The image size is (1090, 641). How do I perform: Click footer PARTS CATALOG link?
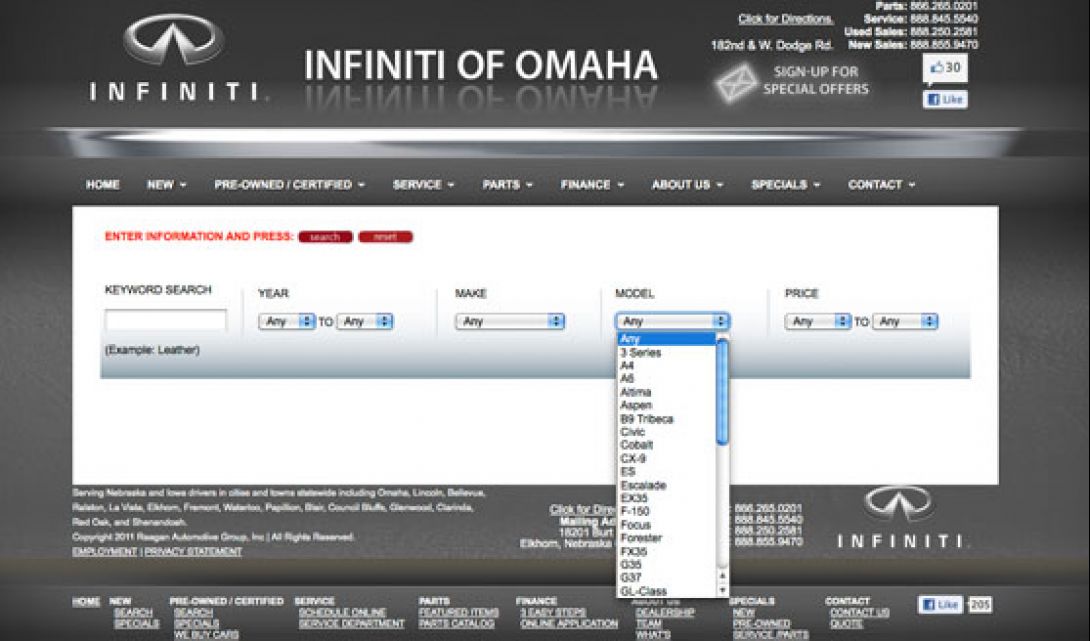457,624
